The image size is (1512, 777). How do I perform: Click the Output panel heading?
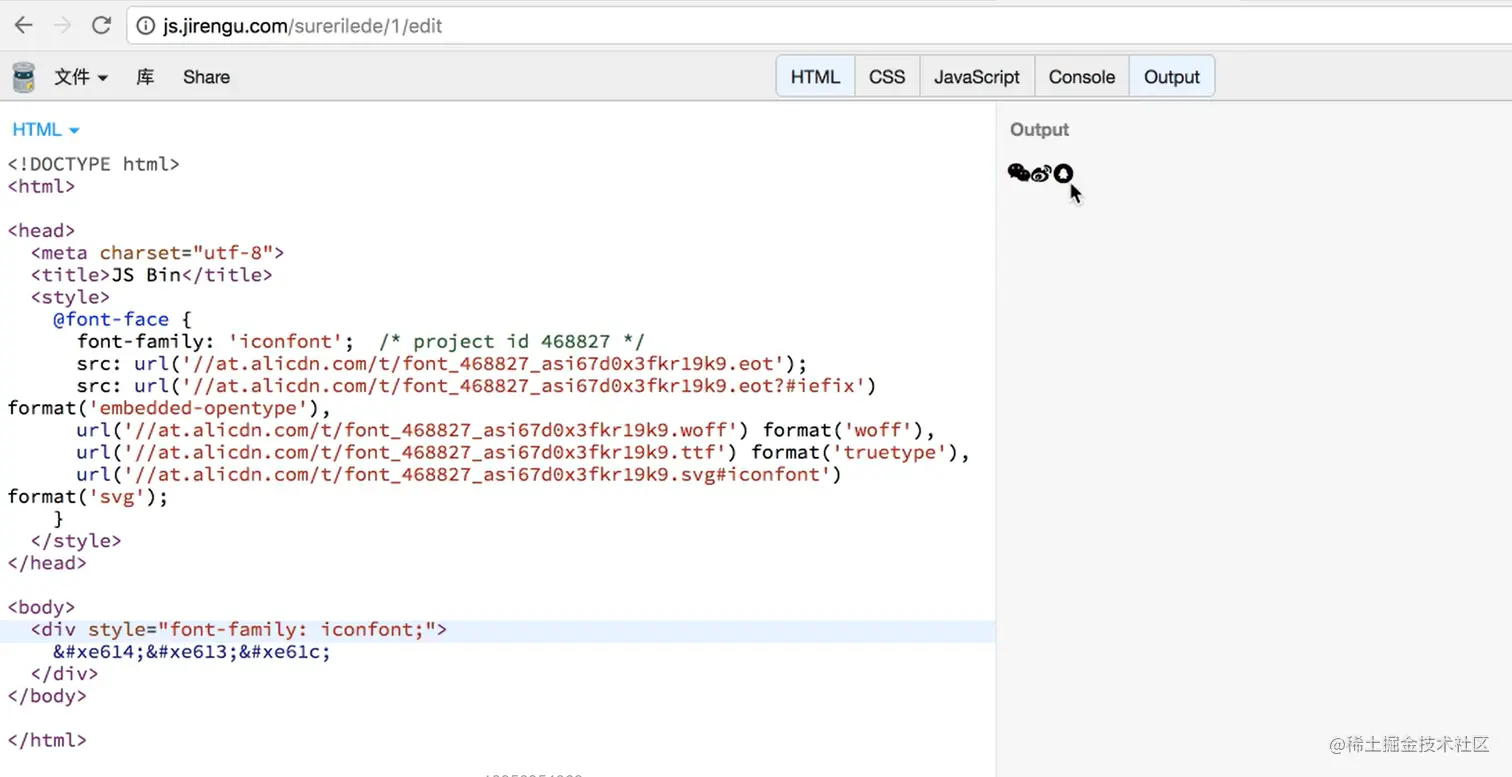1039,130
